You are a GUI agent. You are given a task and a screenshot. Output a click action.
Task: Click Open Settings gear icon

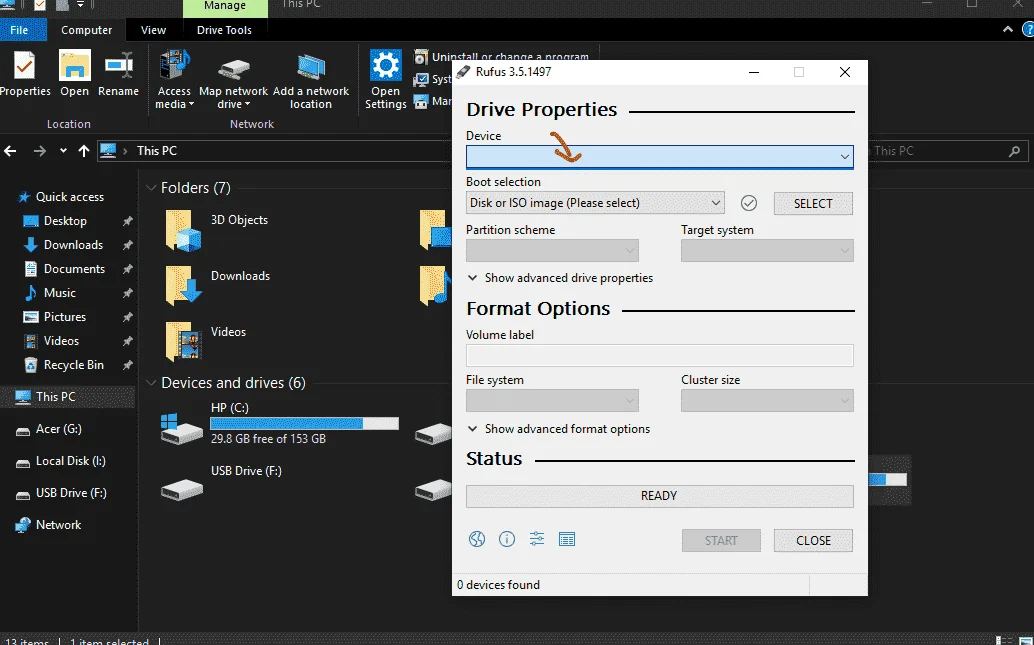tap(386, 66)
